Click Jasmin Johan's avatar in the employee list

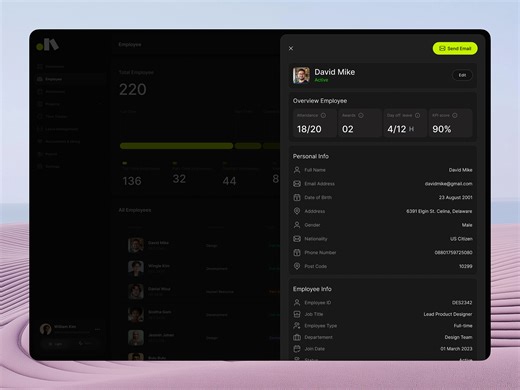point(136,338)
